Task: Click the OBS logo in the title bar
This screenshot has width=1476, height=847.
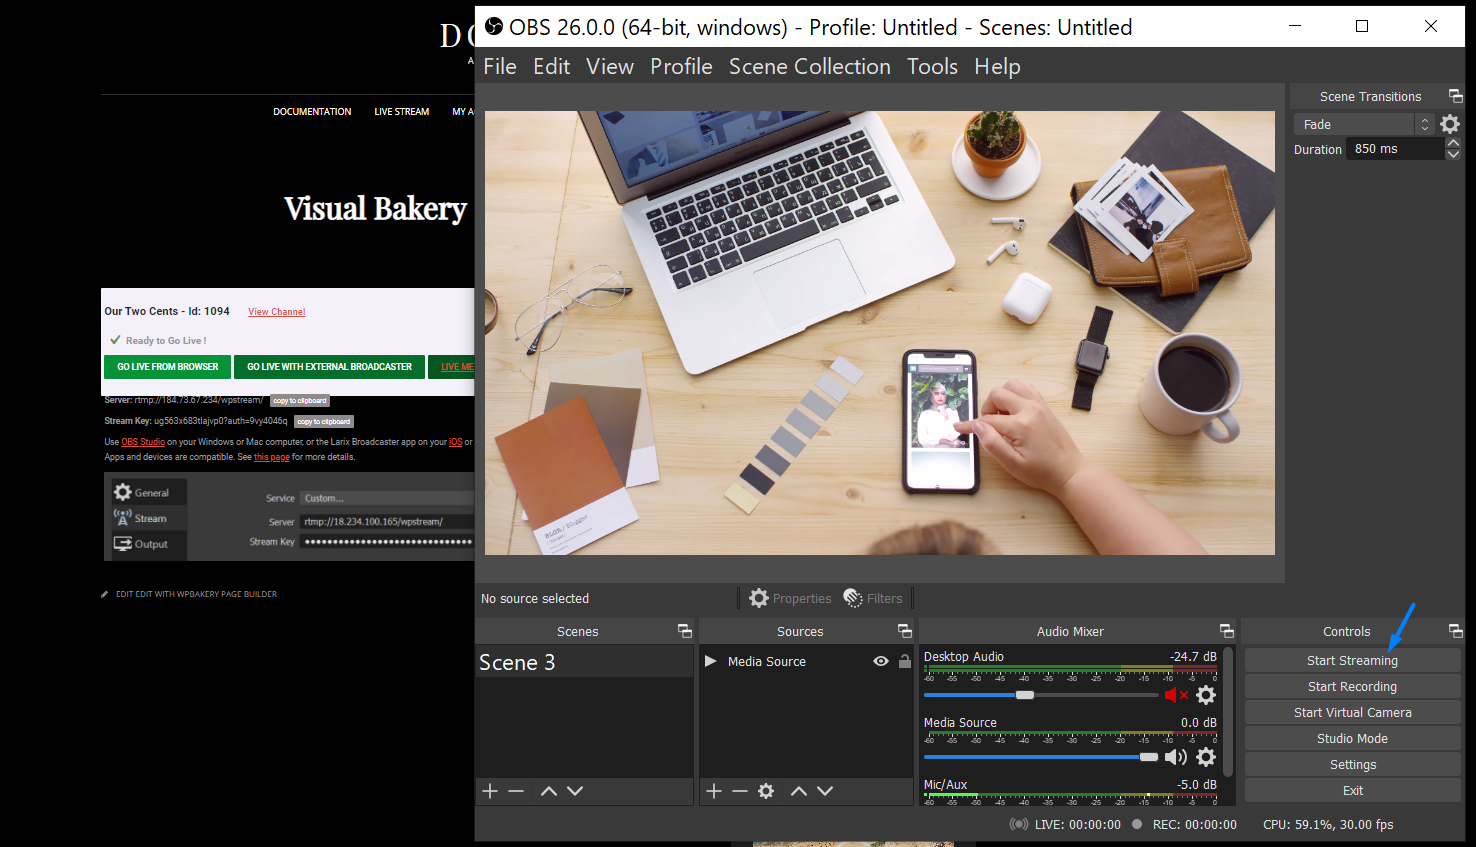Action: (x=494, y=27)
